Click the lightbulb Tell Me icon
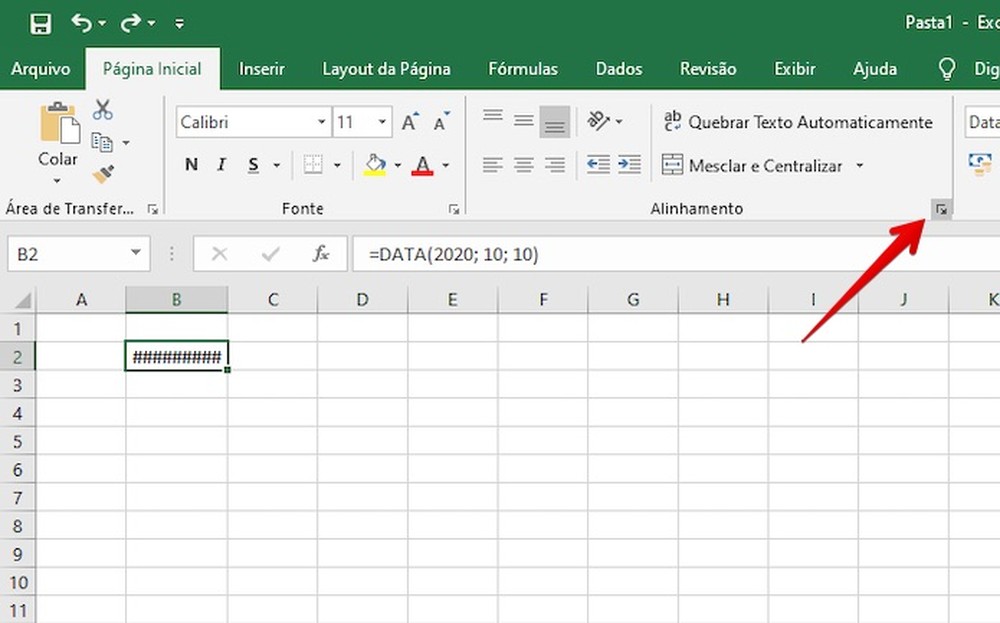This screenshot has height=623, width=1000. click(948, 69)
